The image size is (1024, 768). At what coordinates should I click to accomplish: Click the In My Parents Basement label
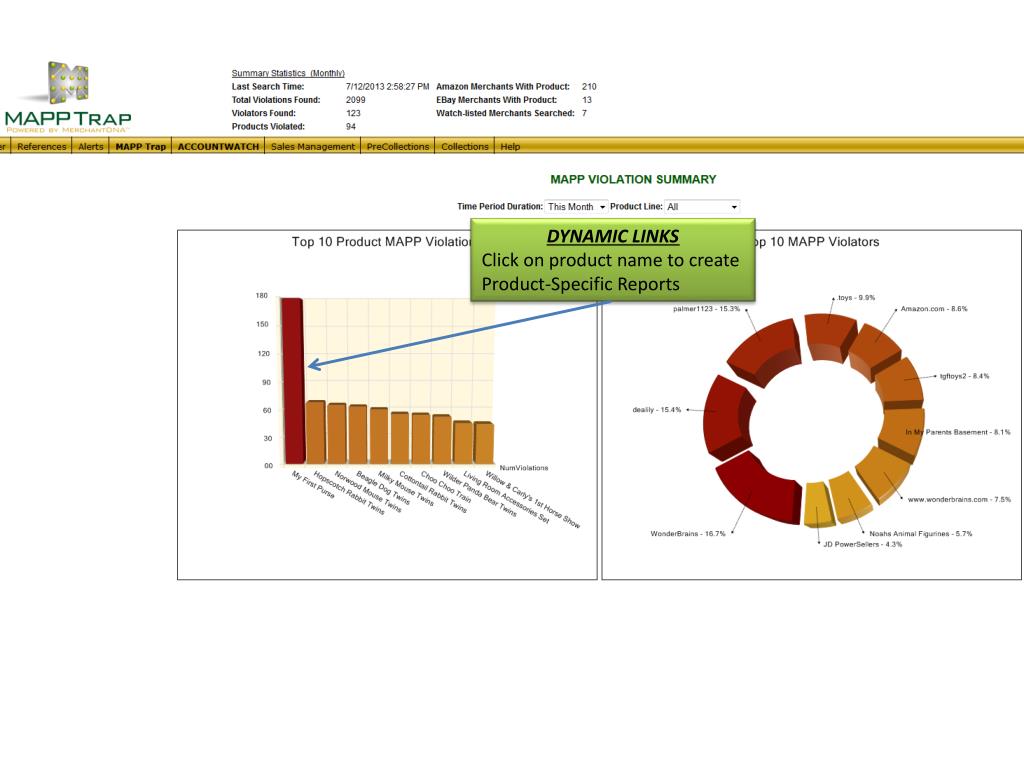(x=957, y=432)
